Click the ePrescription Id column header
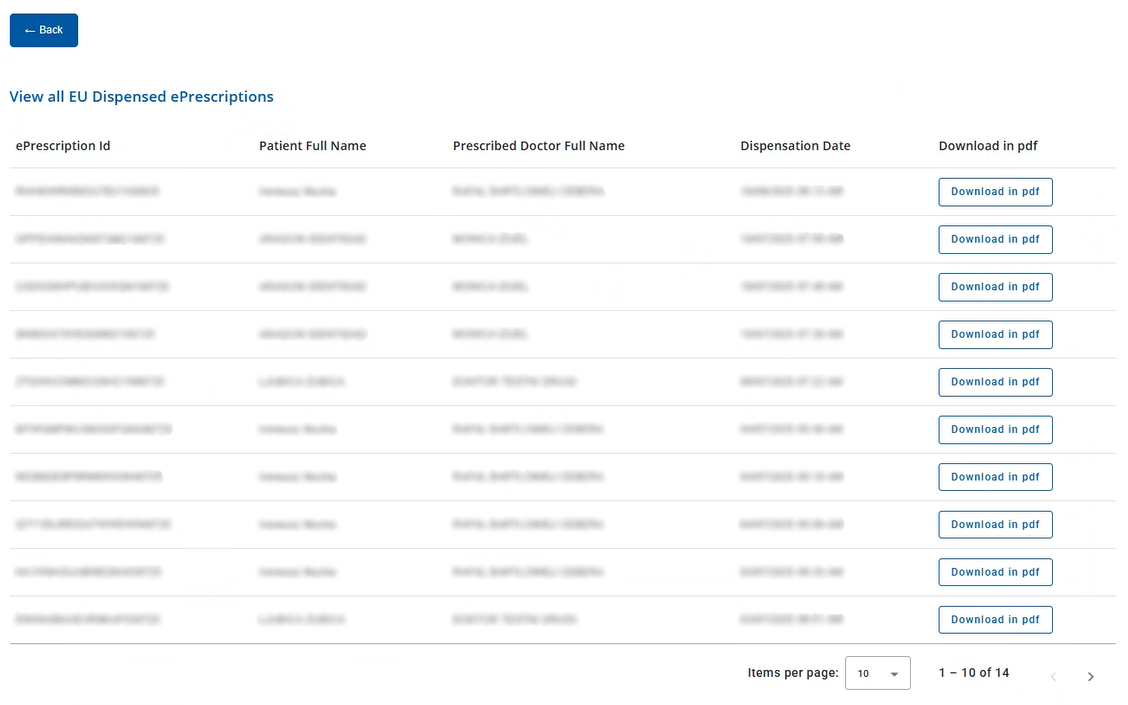The image size is (1128, 705). [x=63, y=146]
